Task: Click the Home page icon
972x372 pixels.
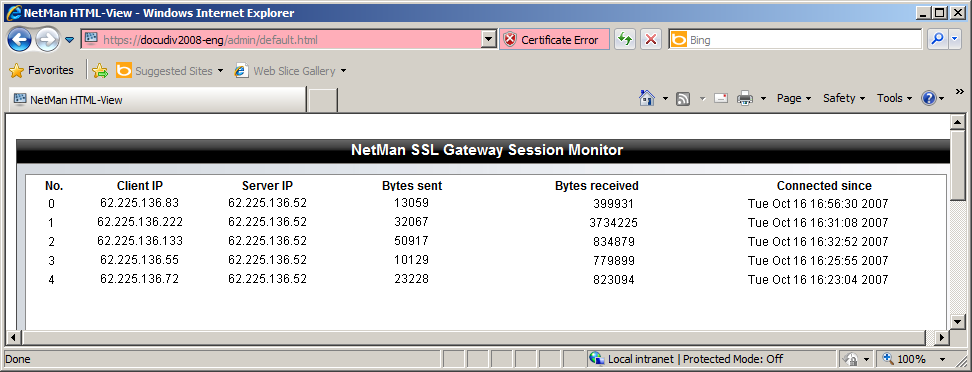Action: coord(647,98)
